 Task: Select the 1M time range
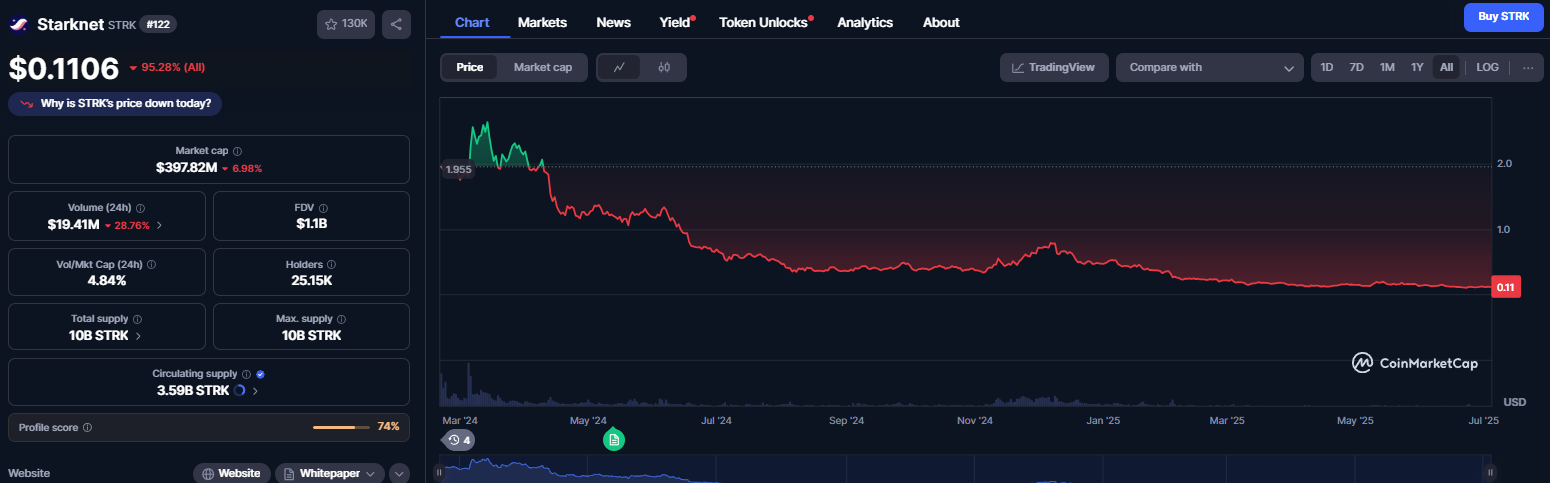pyautogui.click(x=1387, y=67)
